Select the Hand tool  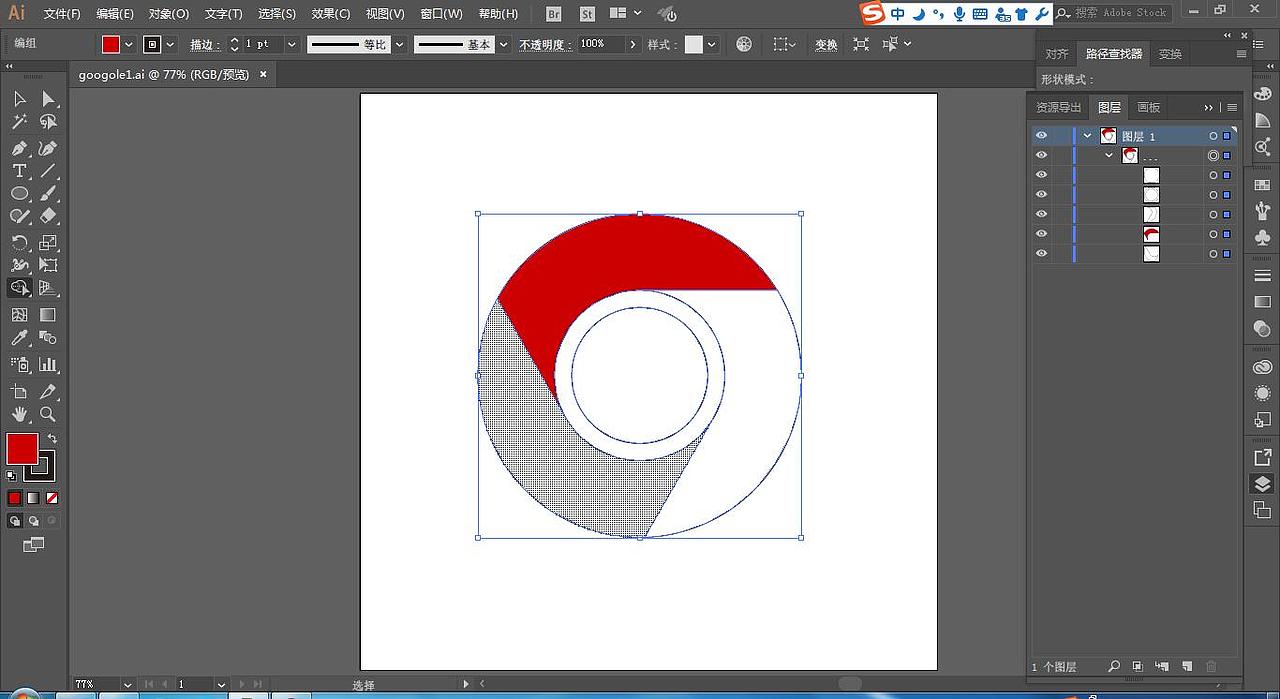pos(20,414)
